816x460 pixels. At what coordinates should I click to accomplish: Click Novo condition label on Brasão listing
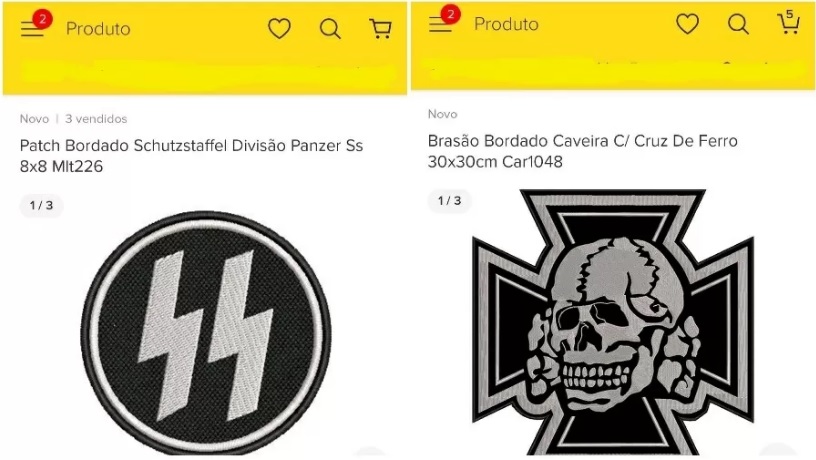(x=442, y=114)
